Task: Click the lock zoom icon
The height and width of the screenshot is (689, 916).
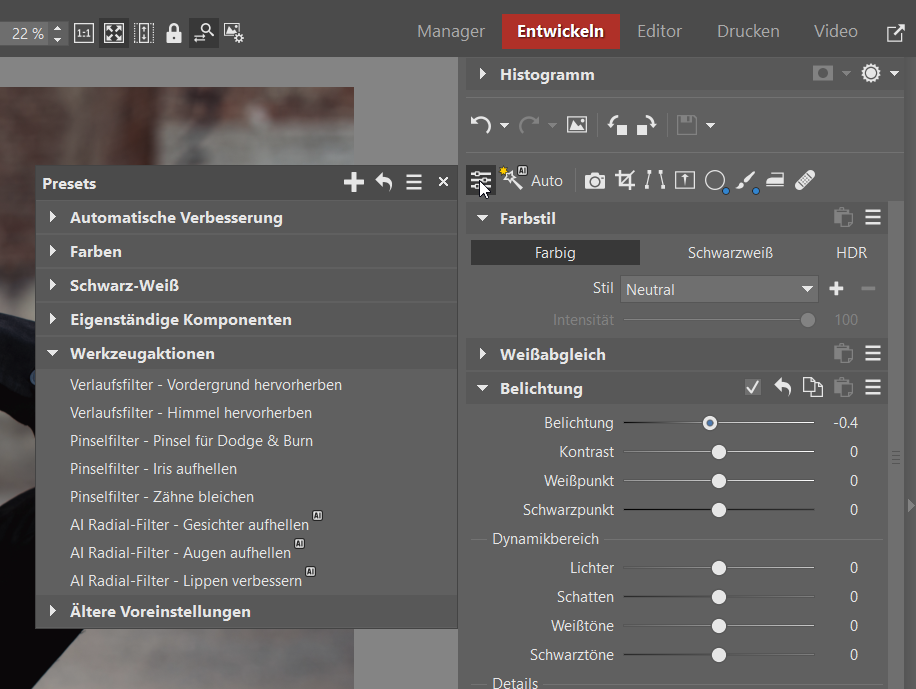Action: pyautogui.click(x=174, y=33)
